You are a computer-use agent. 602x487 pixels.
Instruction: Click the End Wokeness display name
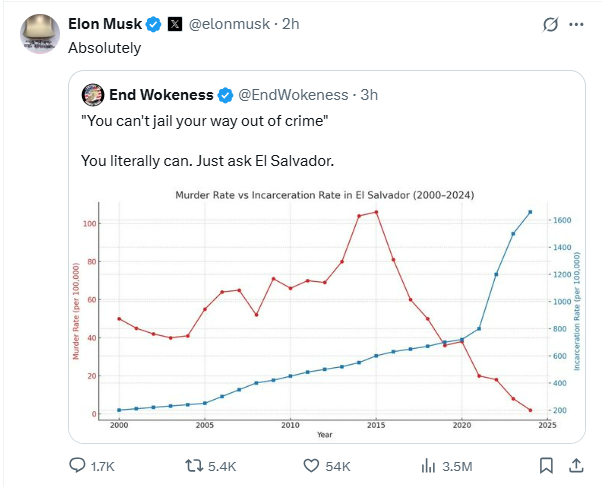tap(161, 95)
